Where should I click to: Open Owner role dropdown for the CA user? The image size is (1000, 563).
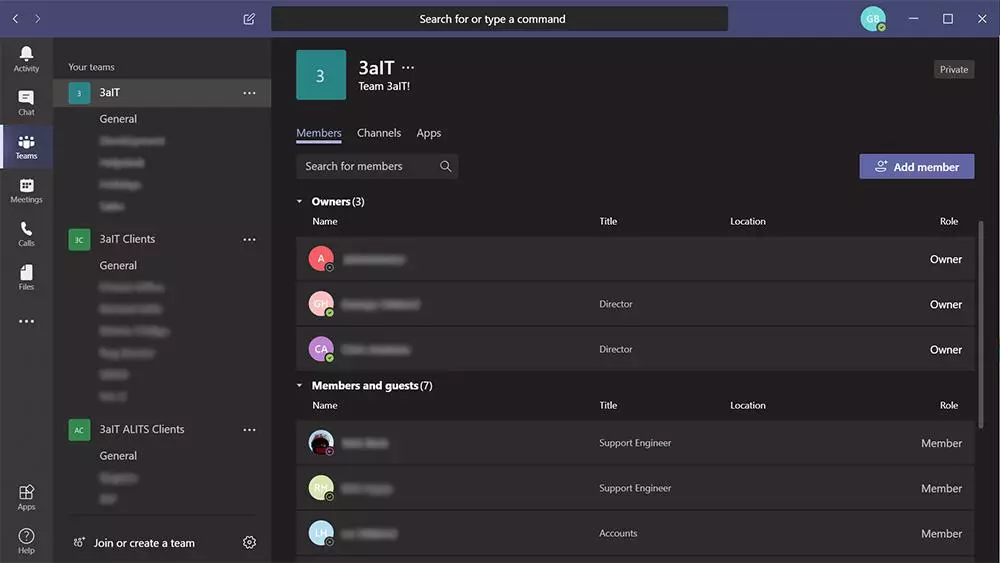pyautogui.click(x=946, y=350)
